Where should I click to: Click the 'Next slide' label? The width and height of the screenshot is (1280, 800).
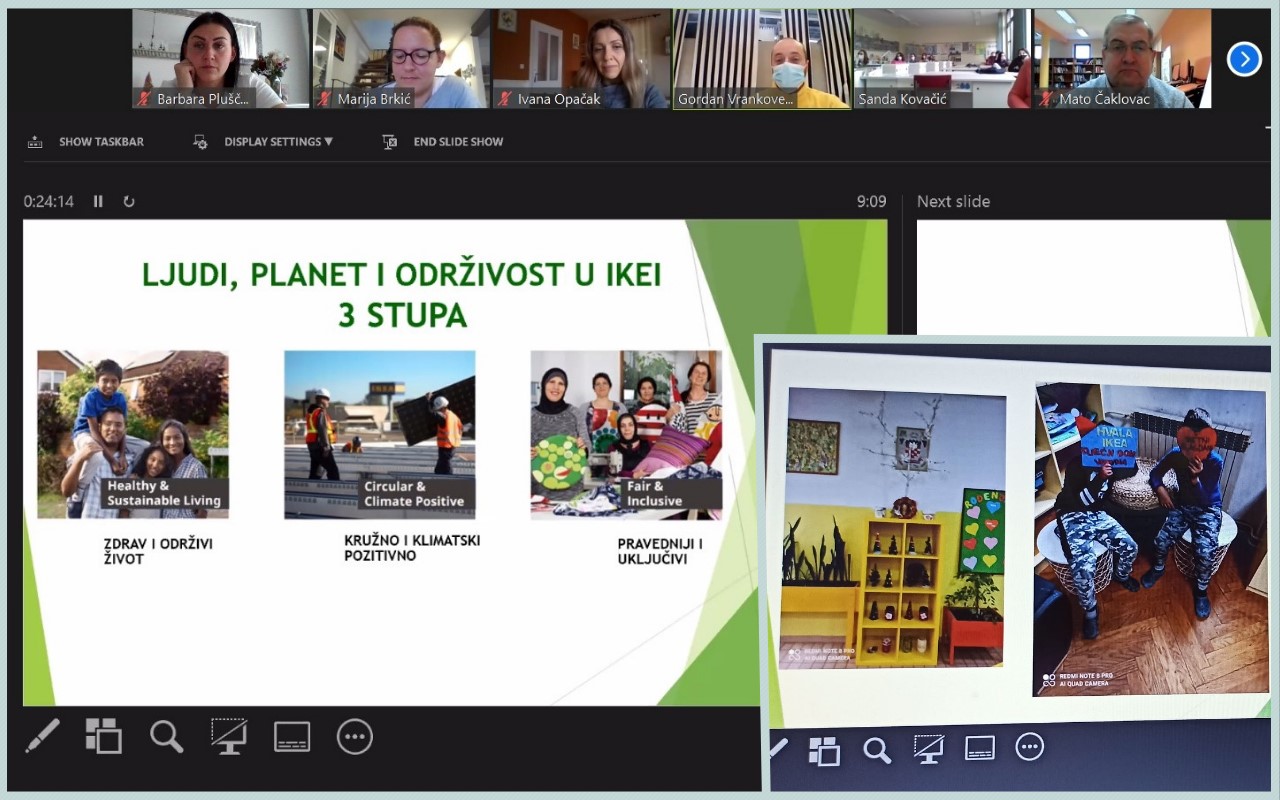953,201
